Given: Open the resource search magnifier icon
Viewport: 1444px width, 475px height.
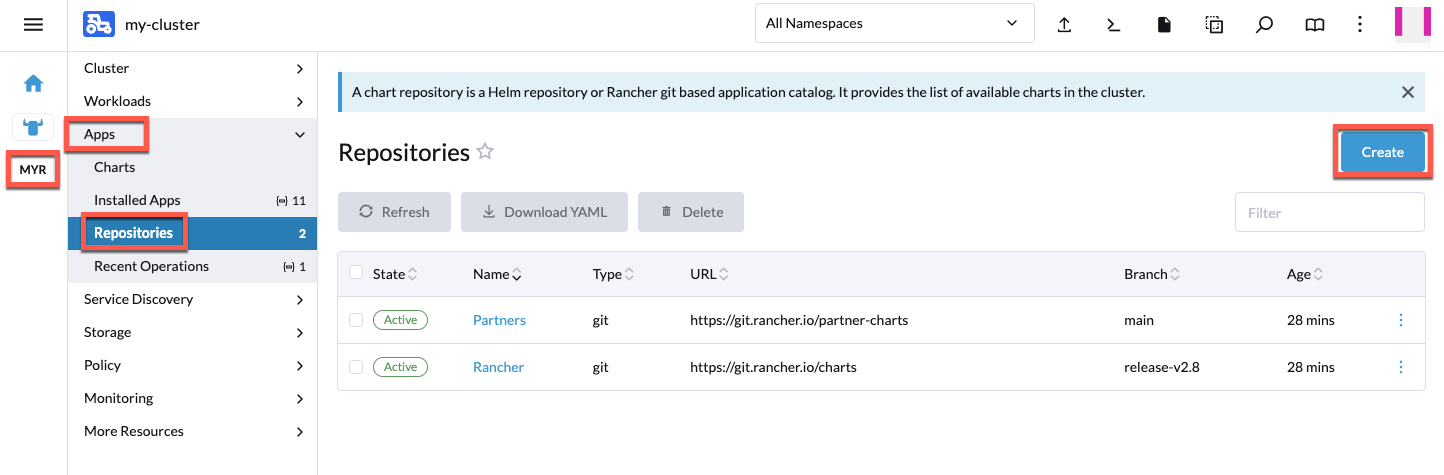Looking at the screenshot, I should point(1264,25).
